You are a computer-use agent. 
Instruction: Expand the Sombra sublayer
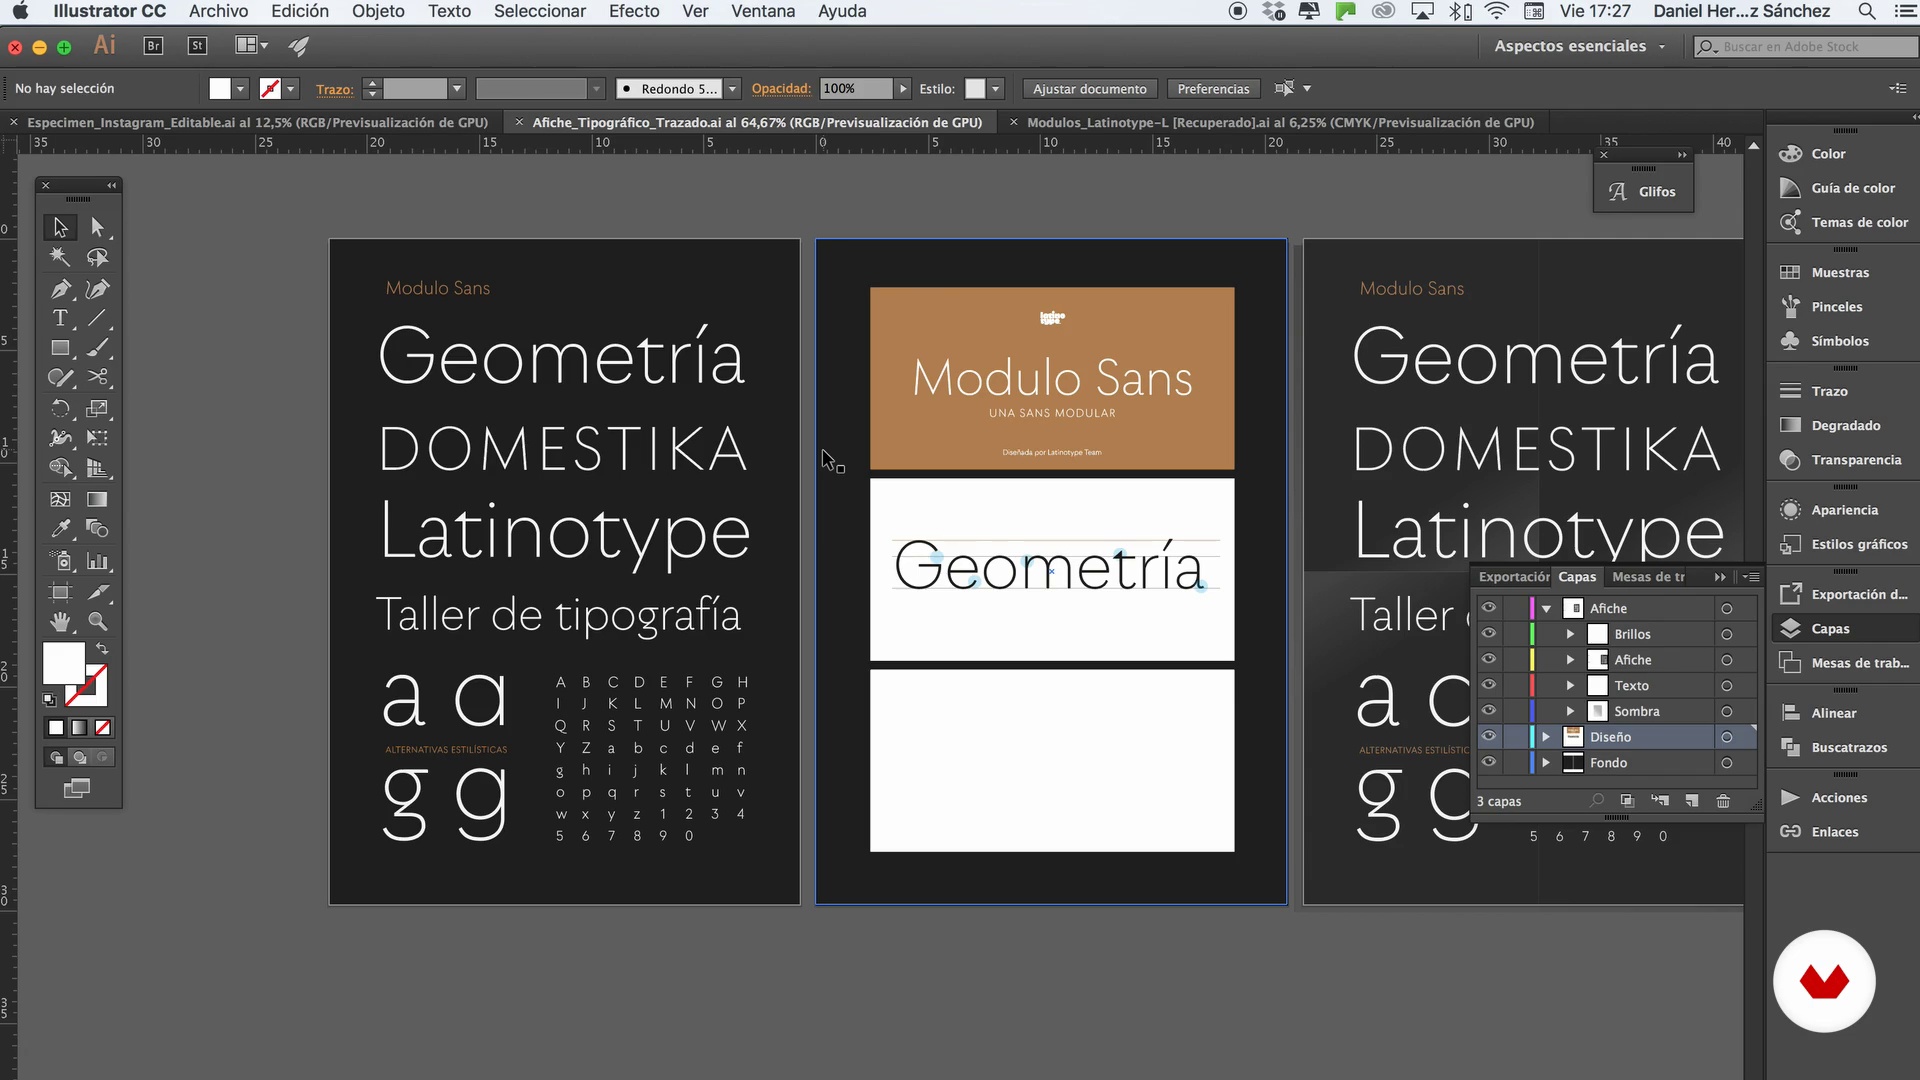click(x=1570, y=711)
